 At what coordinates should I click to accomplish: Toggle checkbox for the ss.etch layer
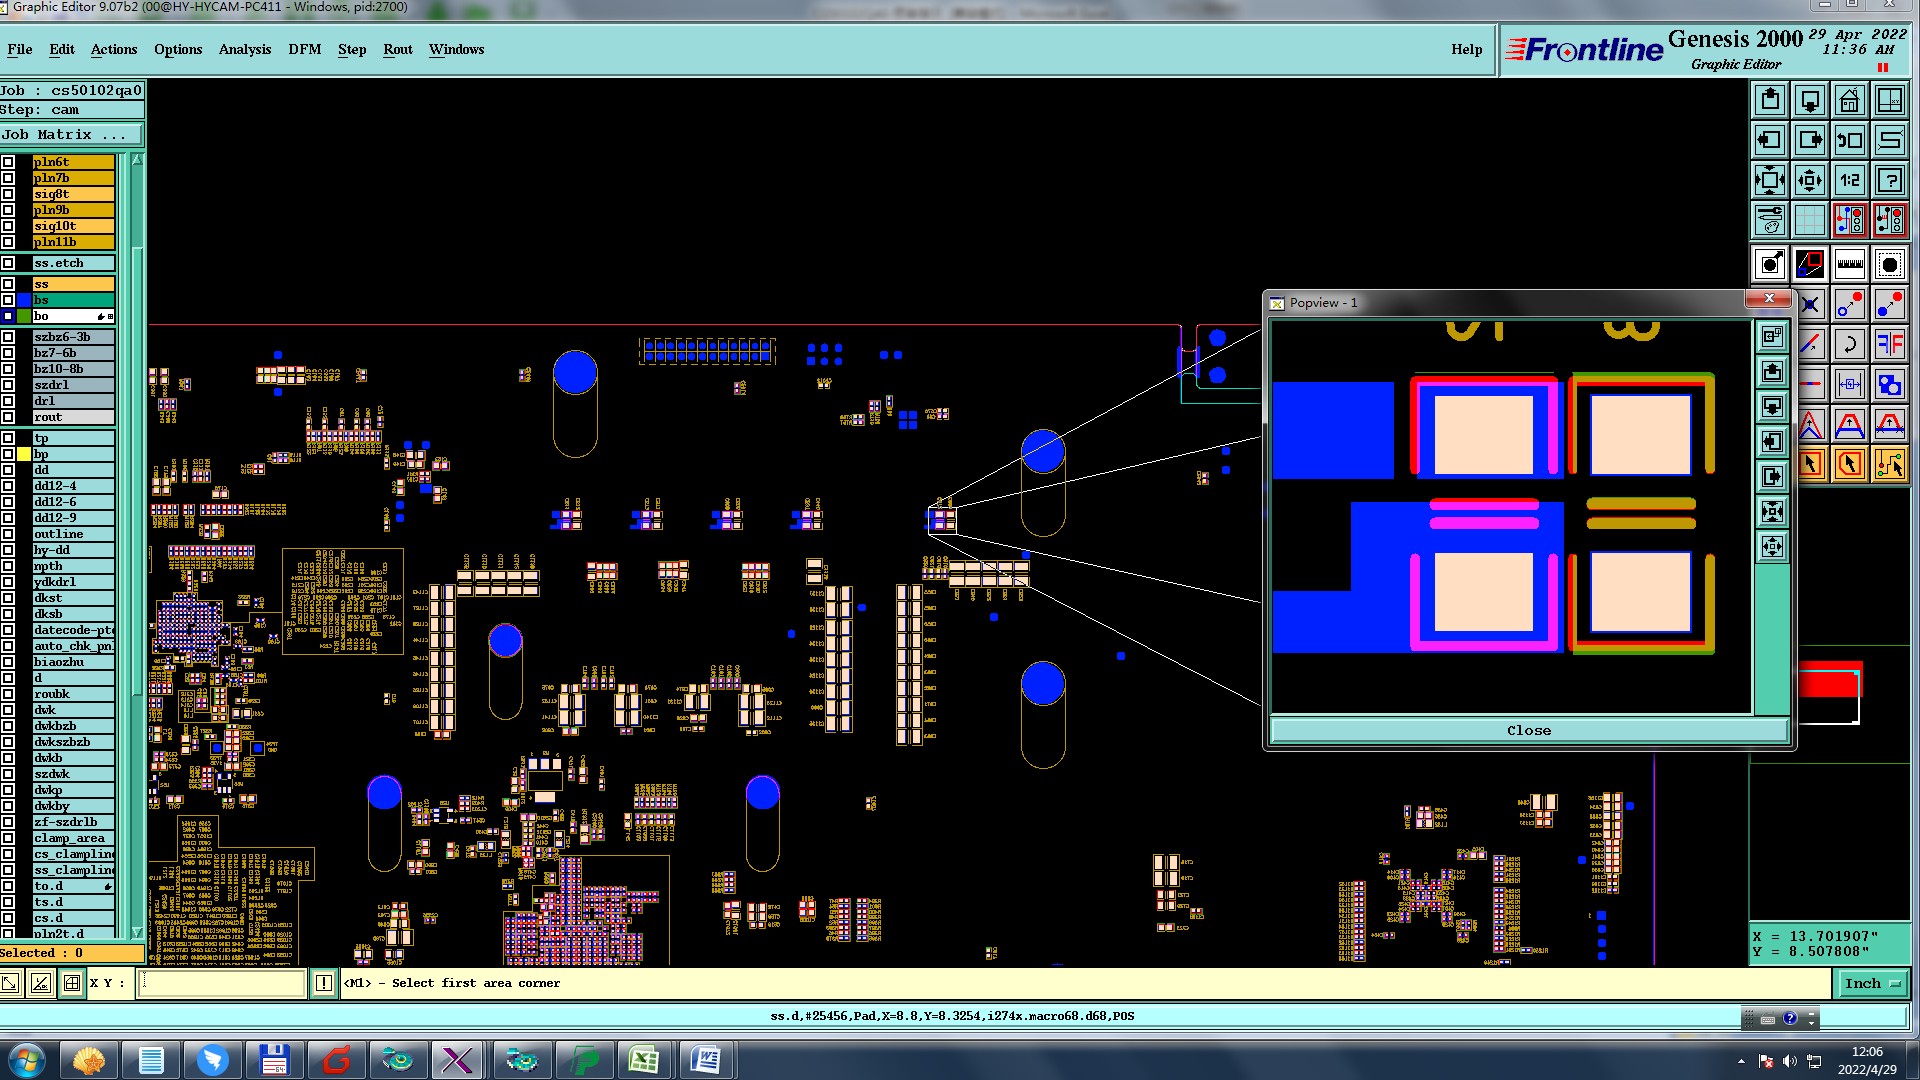[x=8, y=263]
